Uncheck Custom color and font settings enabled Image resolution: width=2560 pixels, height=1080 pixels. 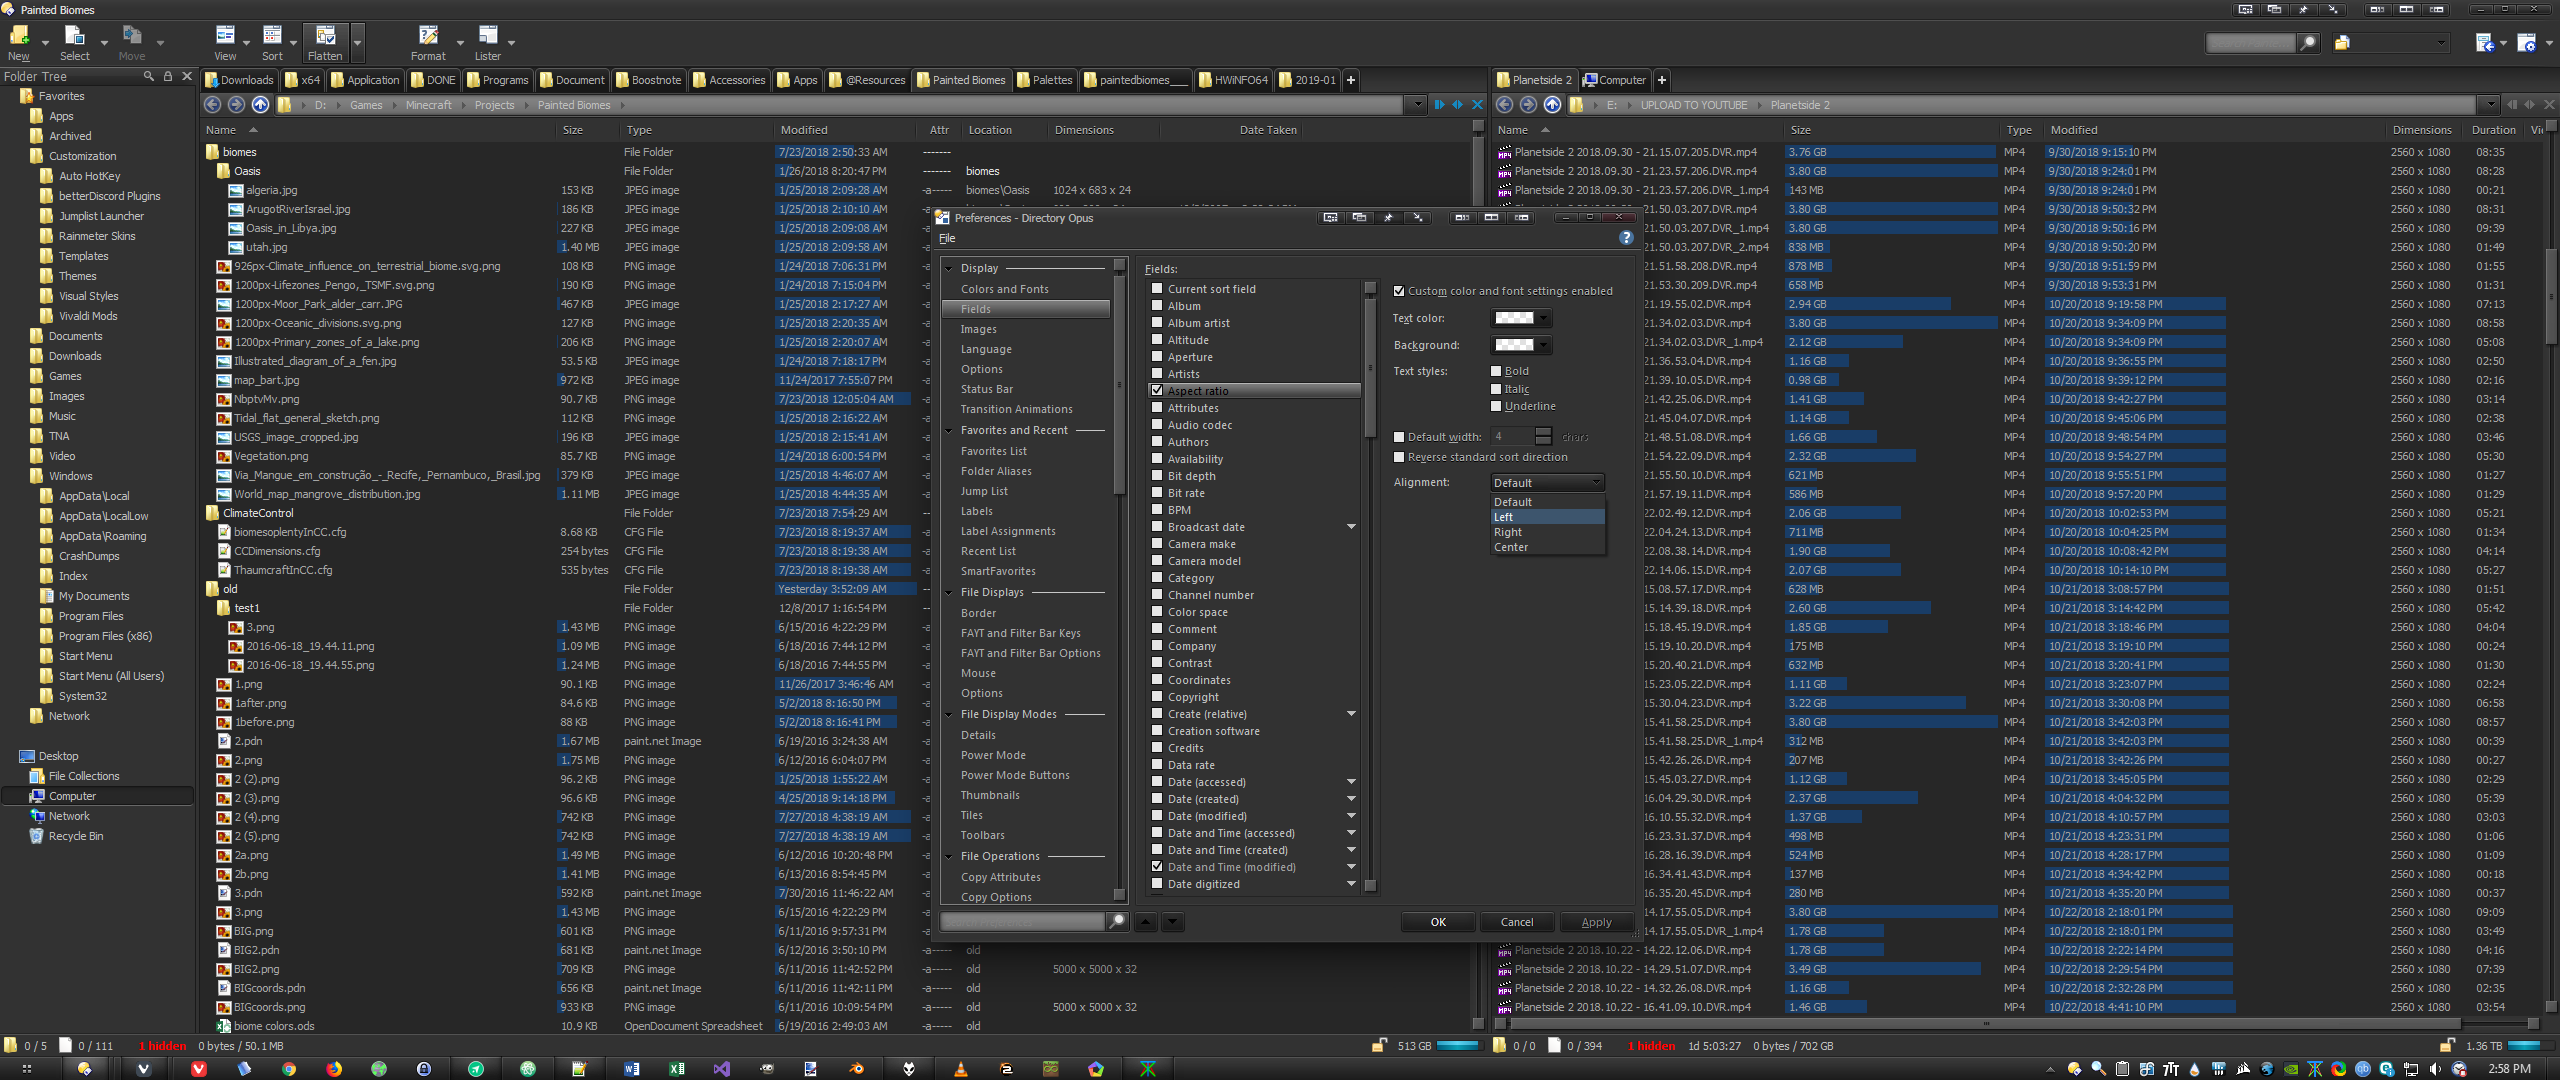1400,291
